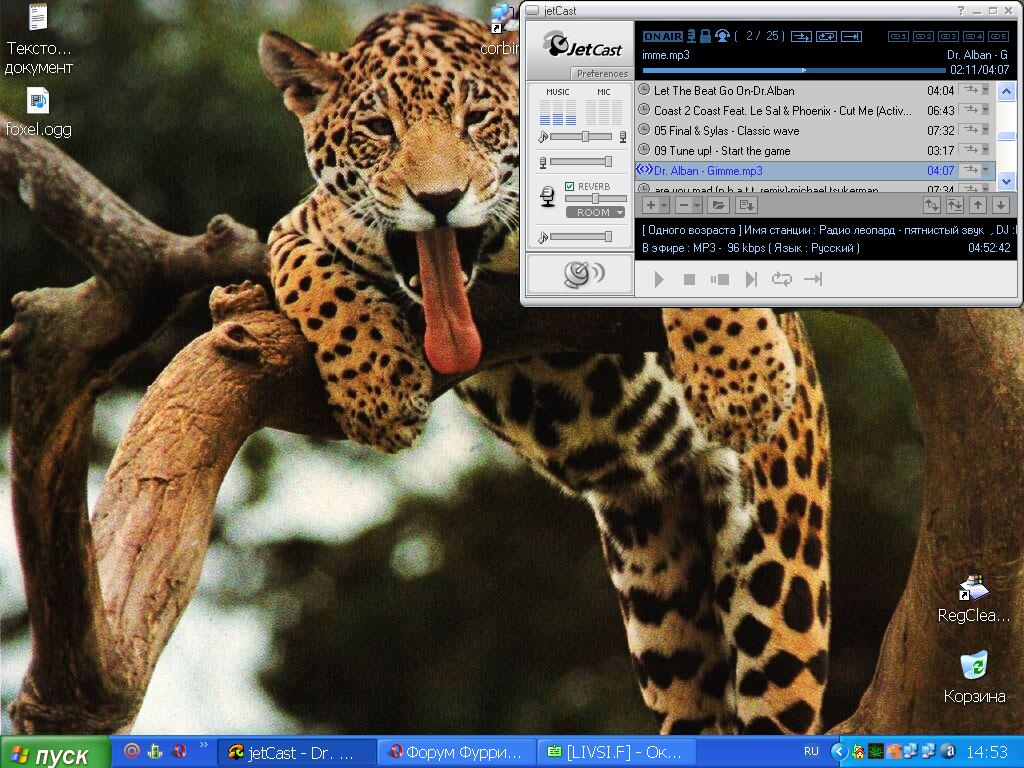Screen dimensions: 1024x768
Task: Expand the add (+) track dropdown arrow
Action: 664,206
